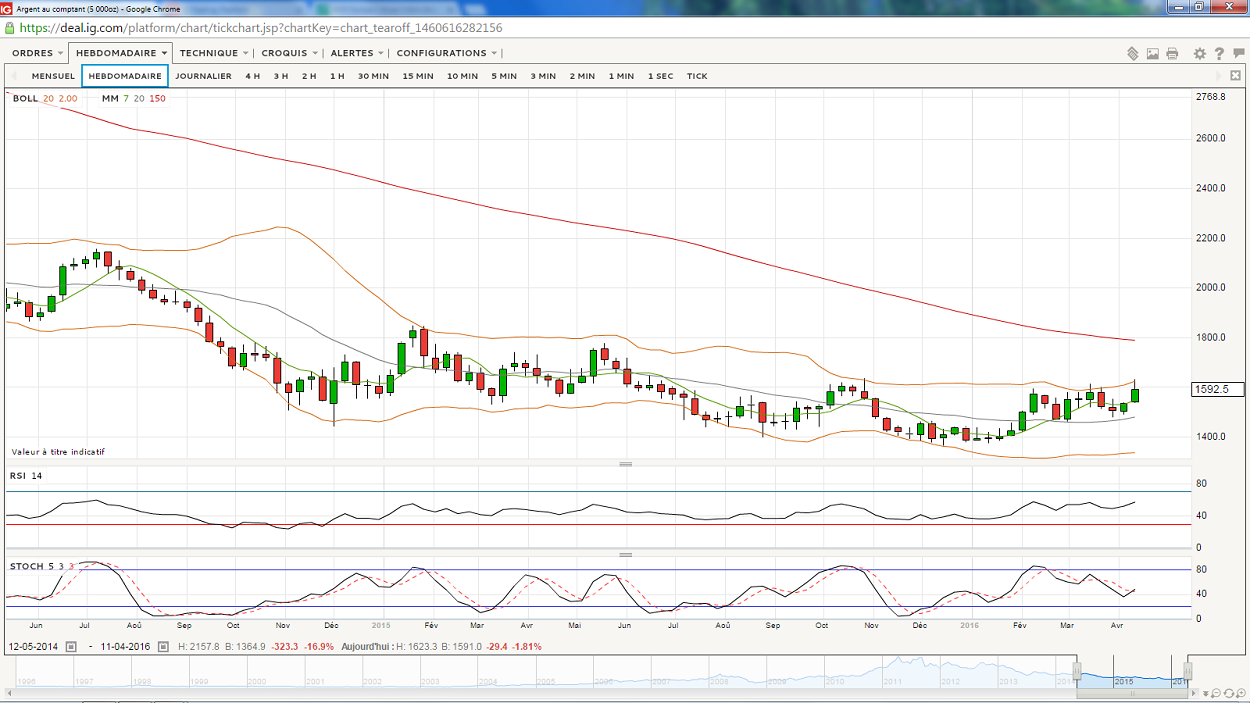Expand the ORDRES dropdown menu
Viewport: 1250px width, 703px height.
point(37,53)
